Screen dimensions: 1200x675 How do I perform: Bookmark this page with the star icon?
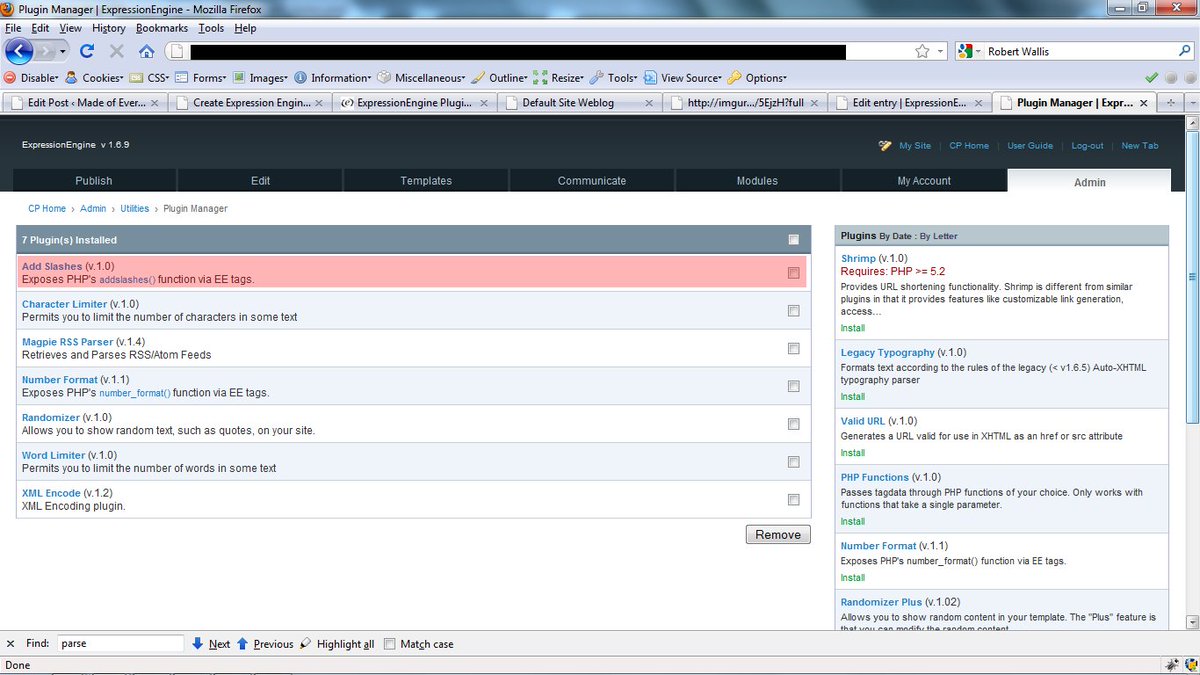922,51
